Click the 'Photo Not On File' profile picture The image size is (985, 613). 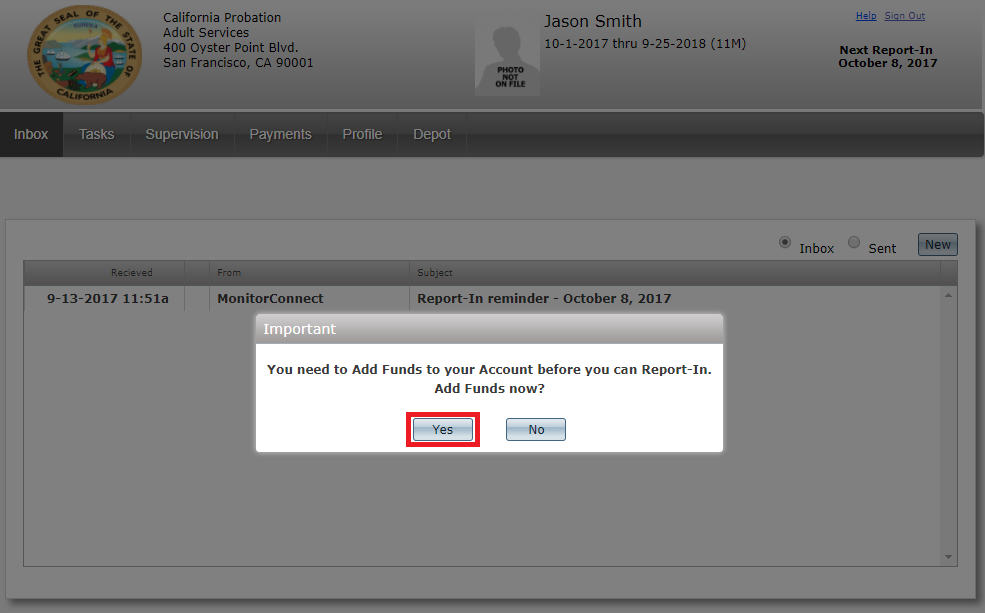tap(508, 60)
